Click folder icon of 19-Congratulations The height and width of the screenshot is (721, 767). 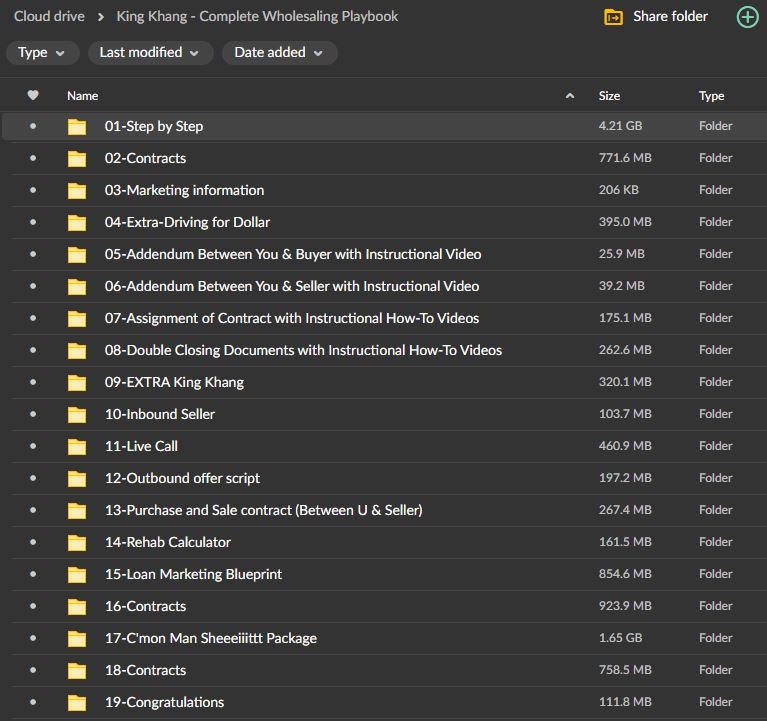point(77,703)
